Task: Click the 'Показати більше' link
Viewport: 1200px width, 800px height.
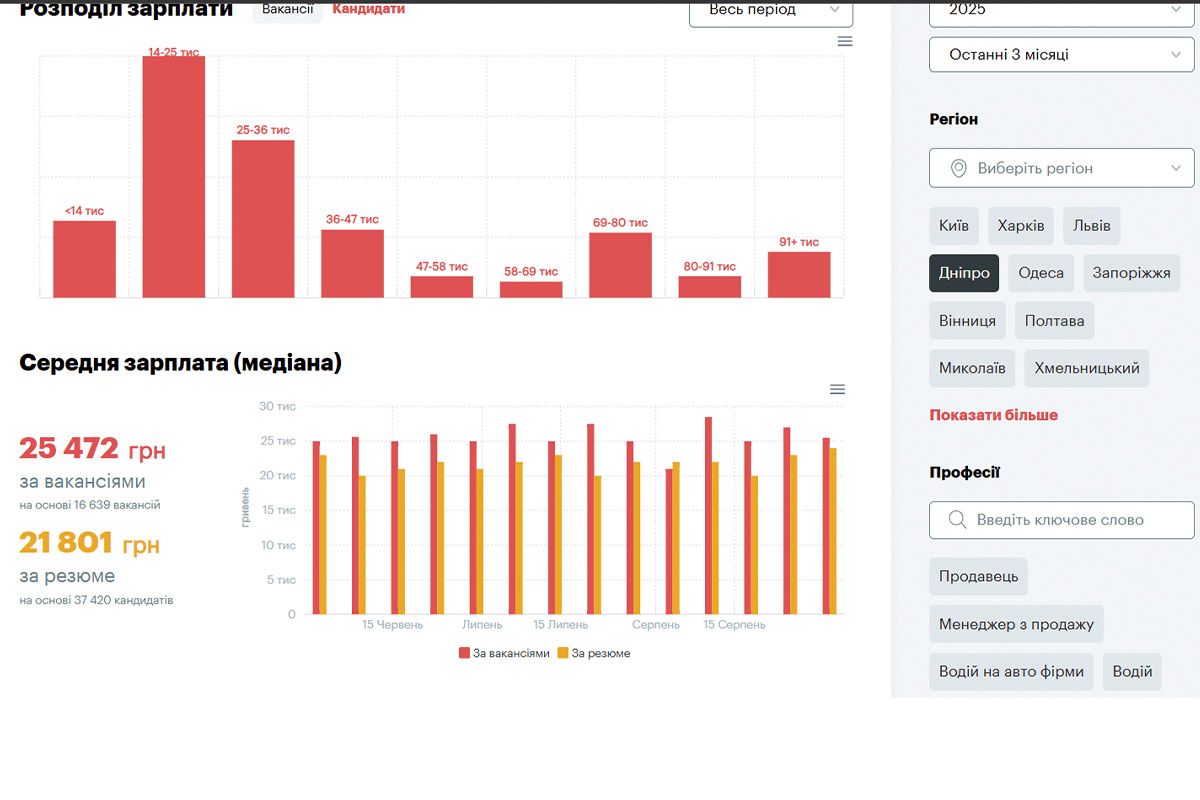Action: pos(993,415)
